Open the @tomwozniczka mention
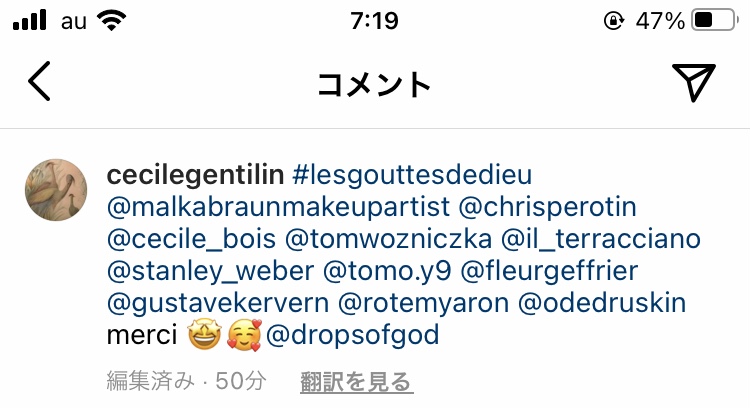The width and height of the screenshot is (750, 408). click(x=388, y=239)
